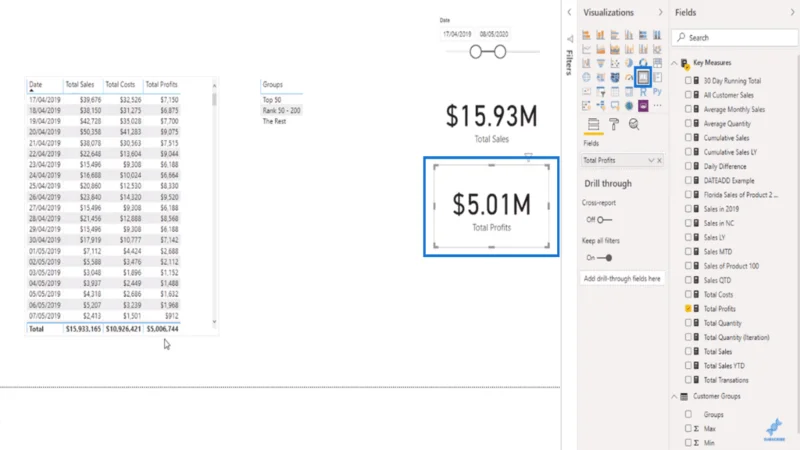Image resolution: width=800 pixels, height=450 pixels.
Task: Select the Donut chart visual
Action: 643,63
